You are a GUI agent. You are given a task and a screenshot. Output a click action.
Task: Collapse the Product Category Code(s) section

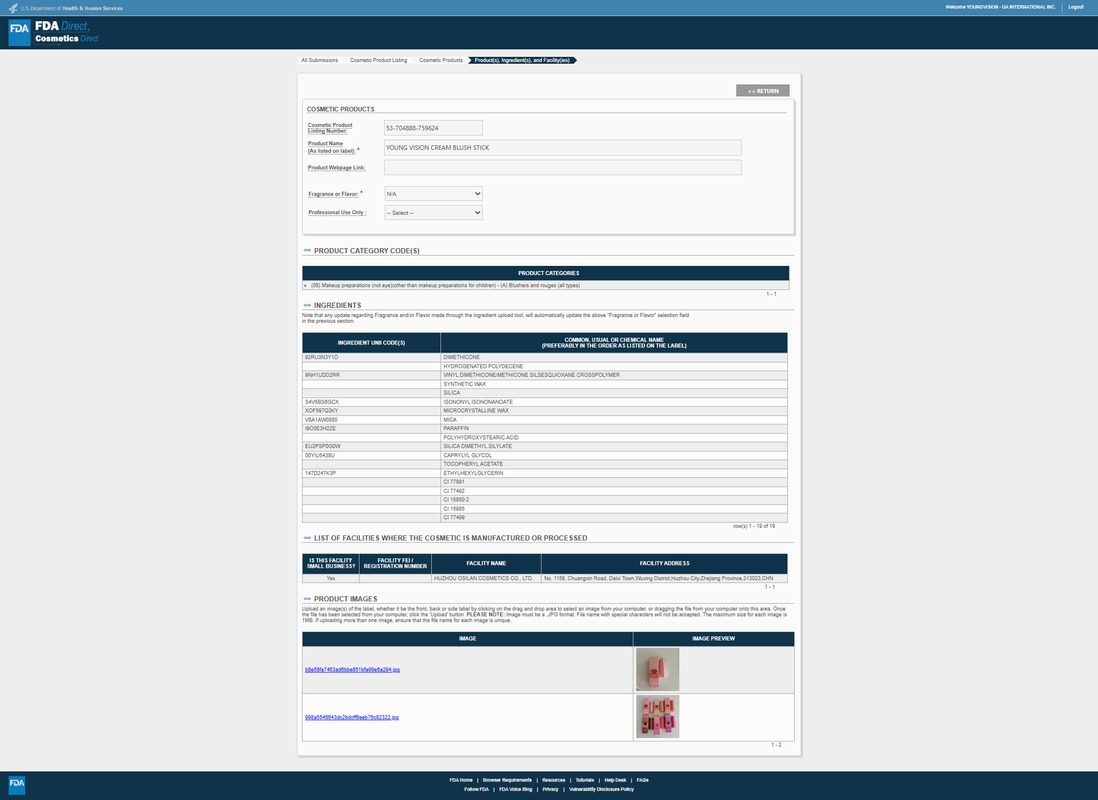click(x=307, y=251)
